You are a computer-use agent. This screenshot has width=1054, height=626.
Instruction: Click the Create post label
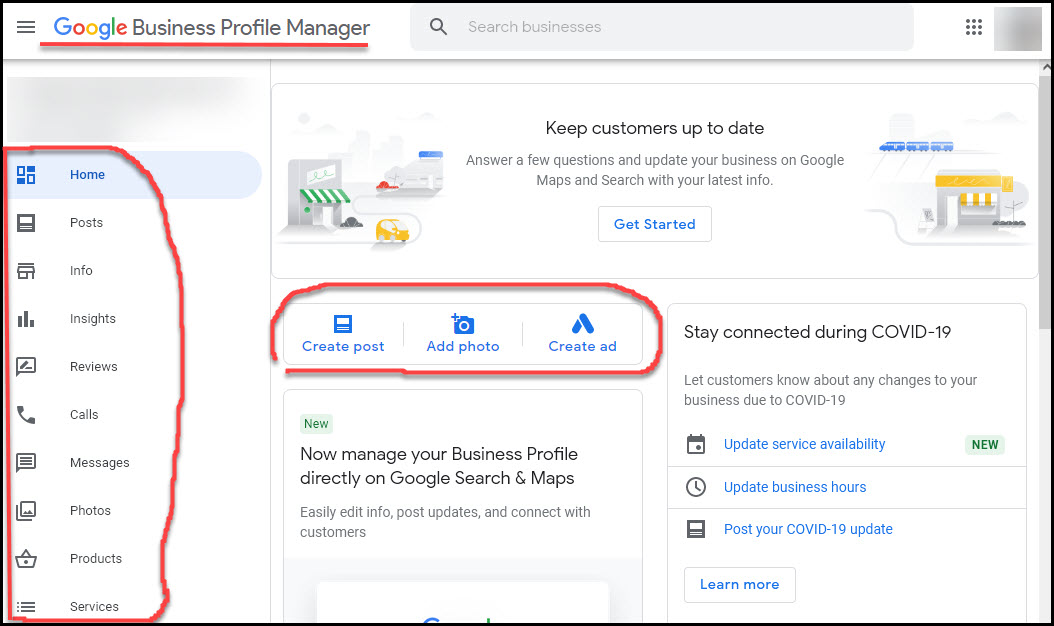pyautogui.click(x=343, y=346)
